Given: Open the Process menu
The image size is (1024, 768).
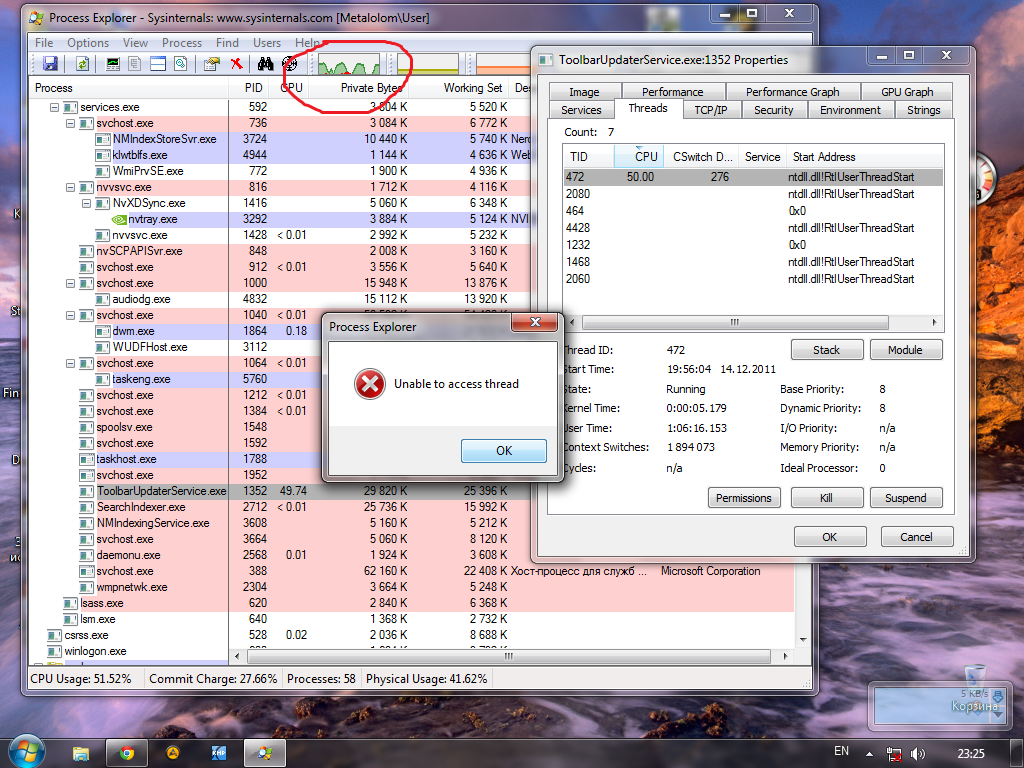Looking at the screenshot, I should tap(182, 42).
